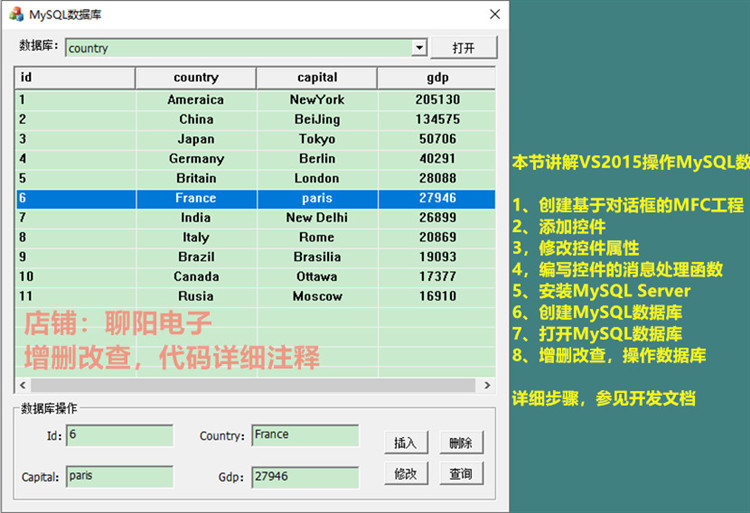Click the country column header

(196, 77)
